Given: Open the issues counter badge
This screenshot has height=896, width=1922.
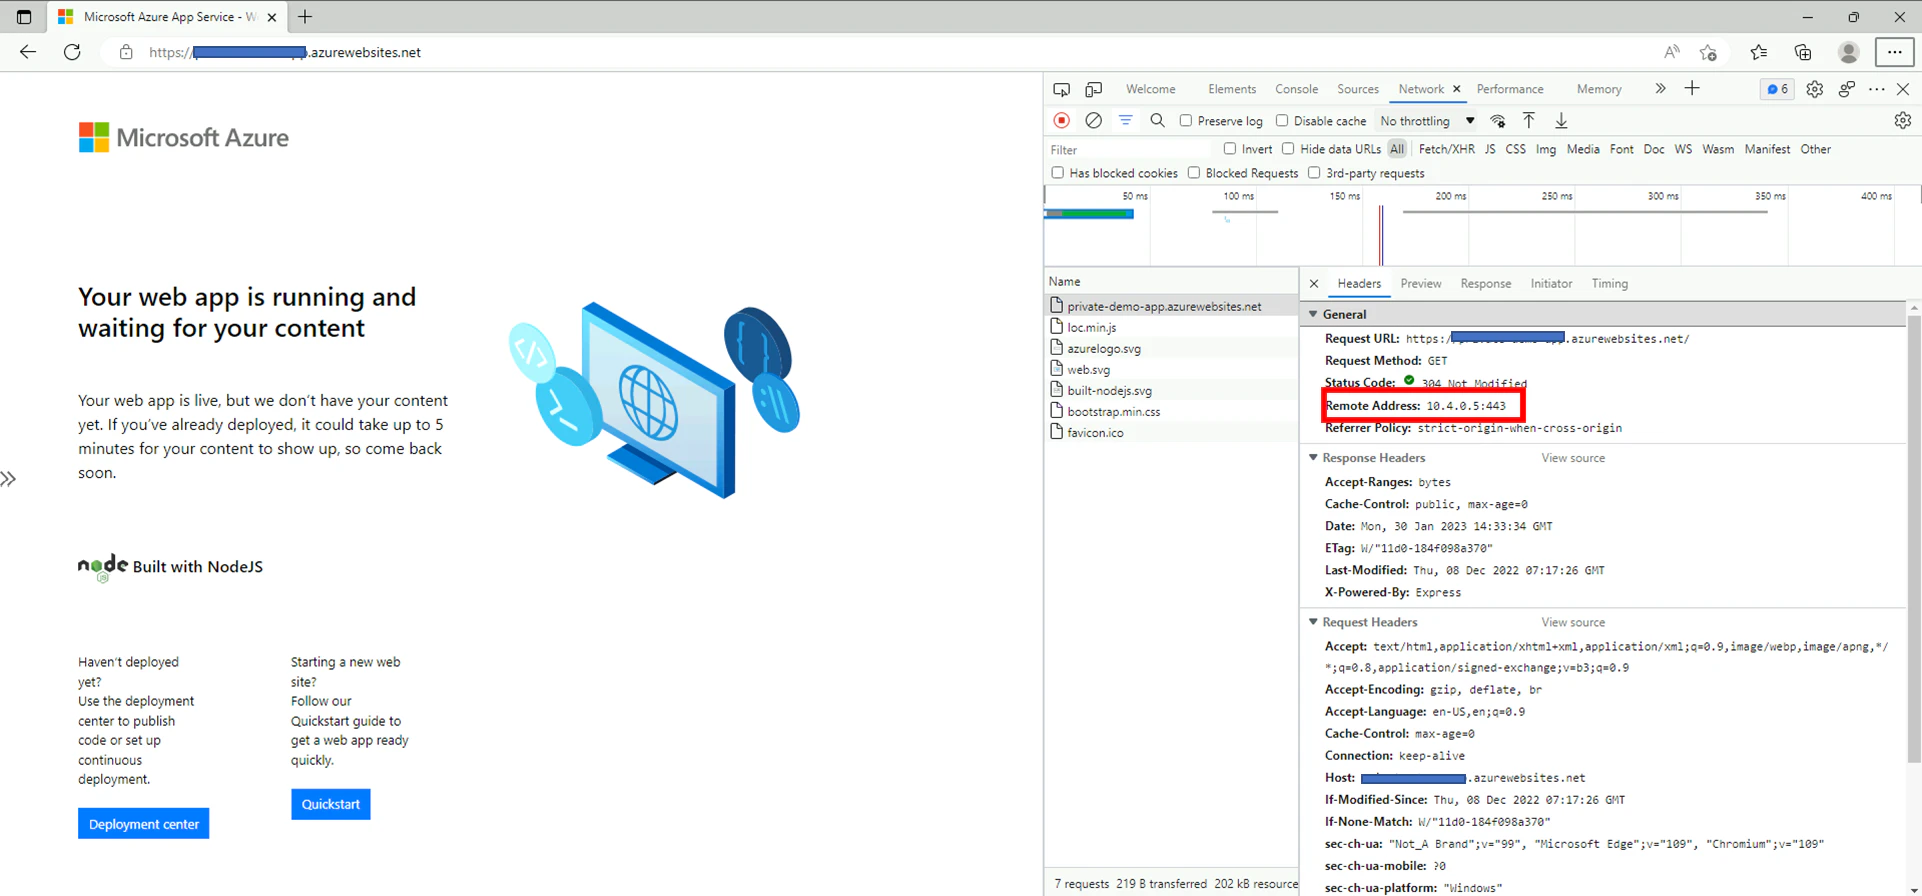Looking at the screenshot, I should (1777, 89).
